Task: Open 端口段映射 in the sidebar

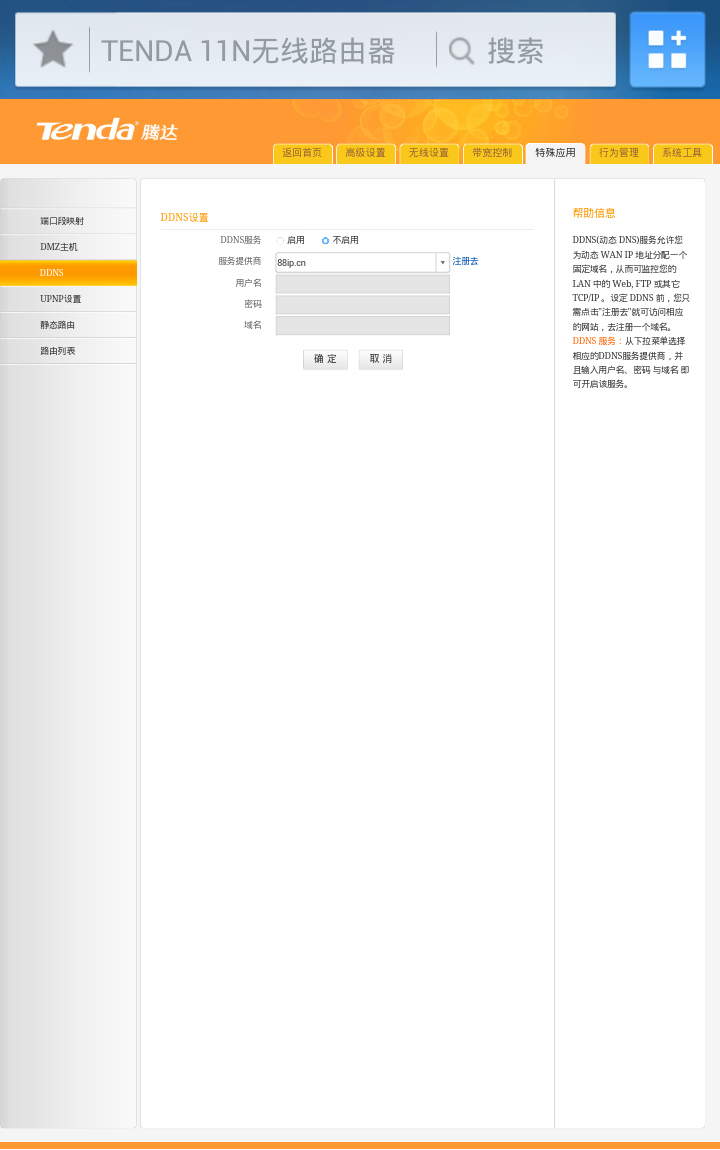Action: point(68,221)
